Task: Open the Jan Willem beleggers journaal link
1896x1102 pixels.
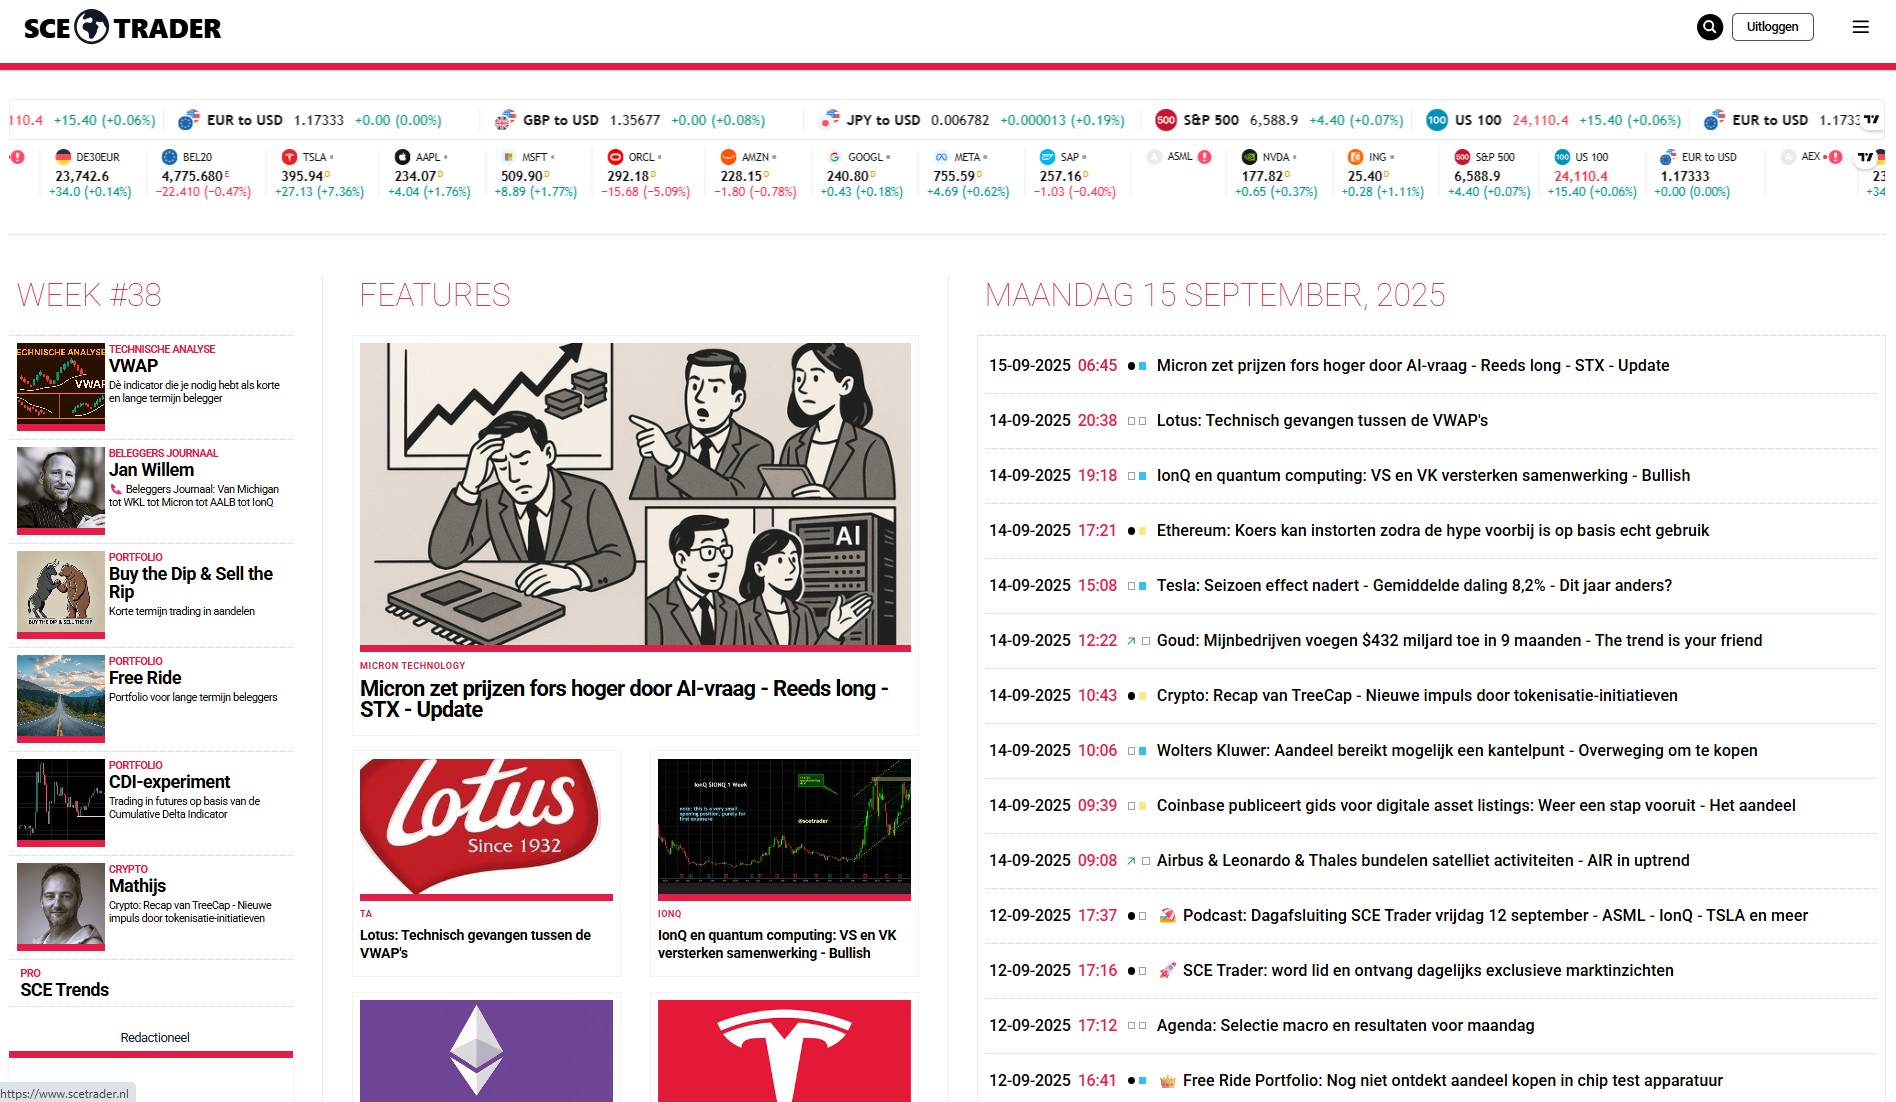Action: [152, 470]
